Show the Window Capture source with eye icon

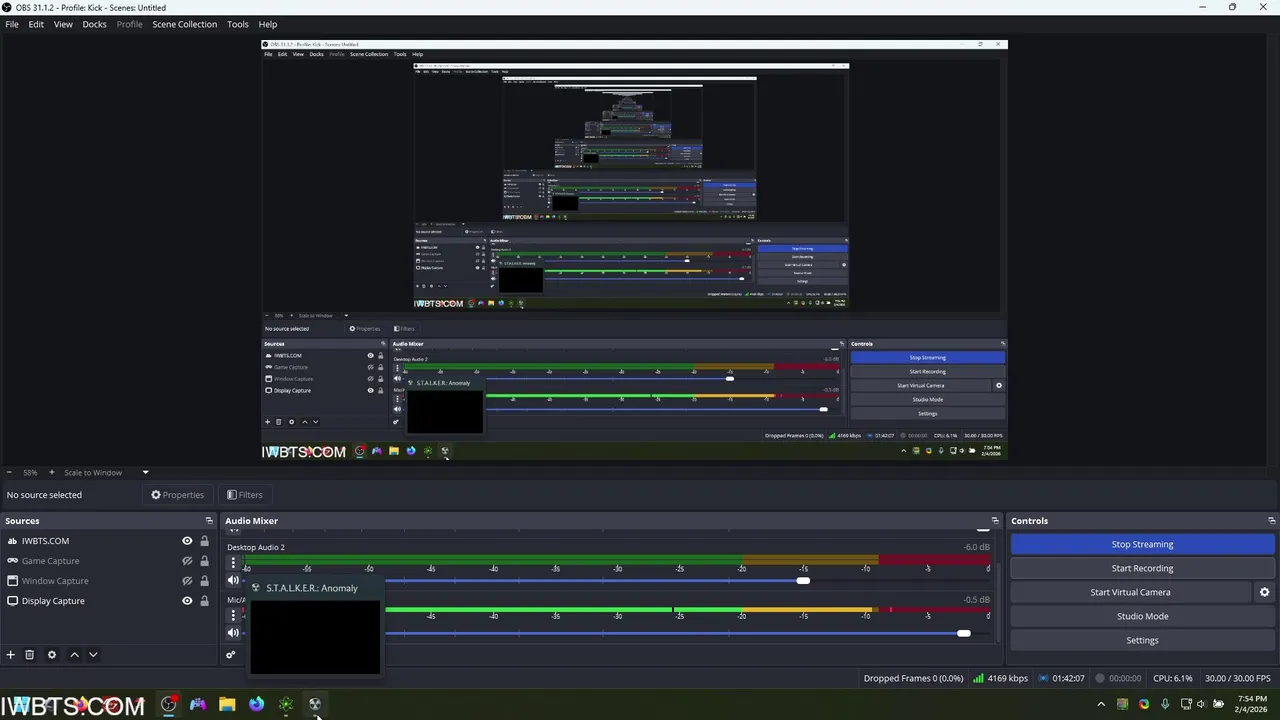click(187, 581)
